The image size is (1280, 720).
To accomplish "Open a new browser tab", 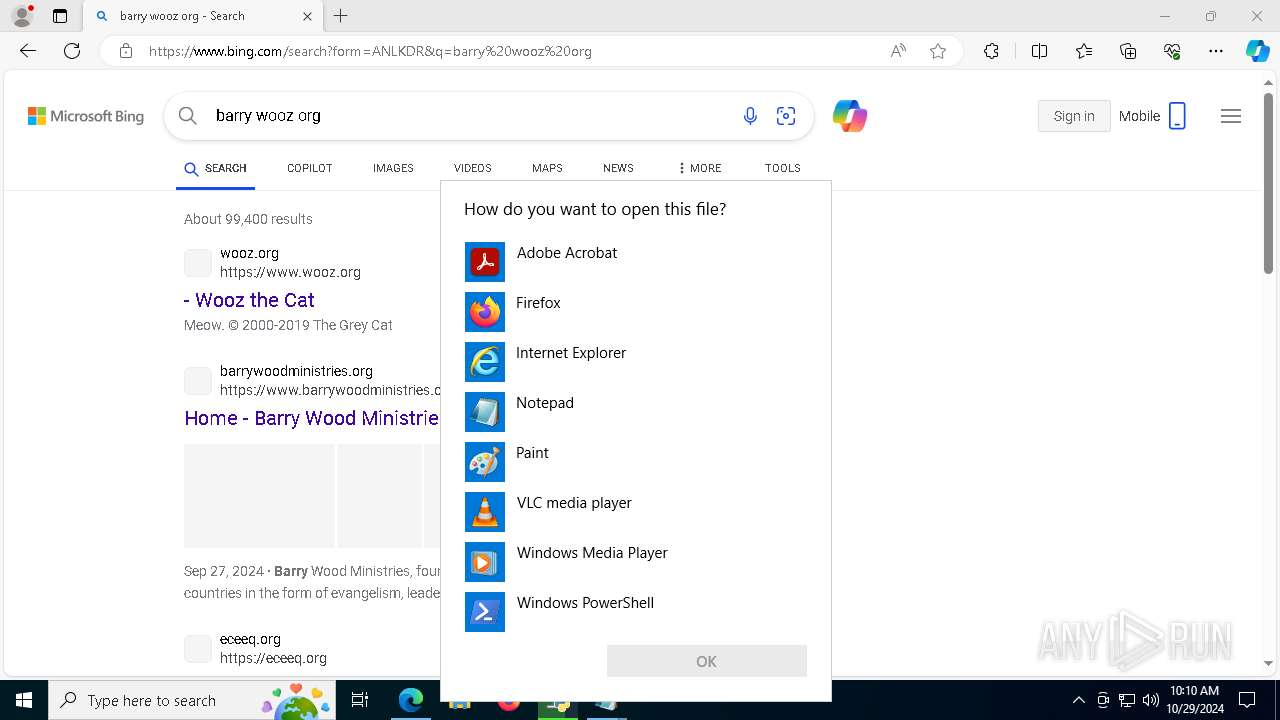I will pyautogui.click(x=341, y=16).
